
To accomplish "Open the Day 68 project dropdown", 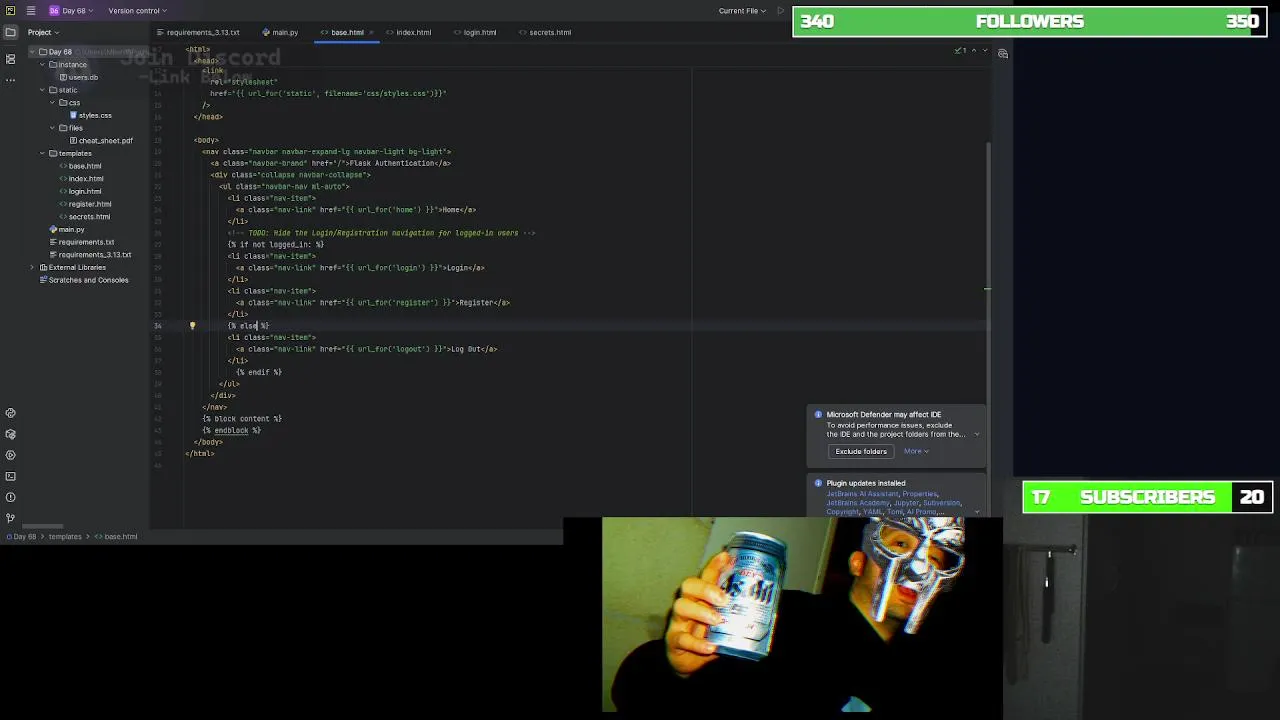I will pos(71,11).
